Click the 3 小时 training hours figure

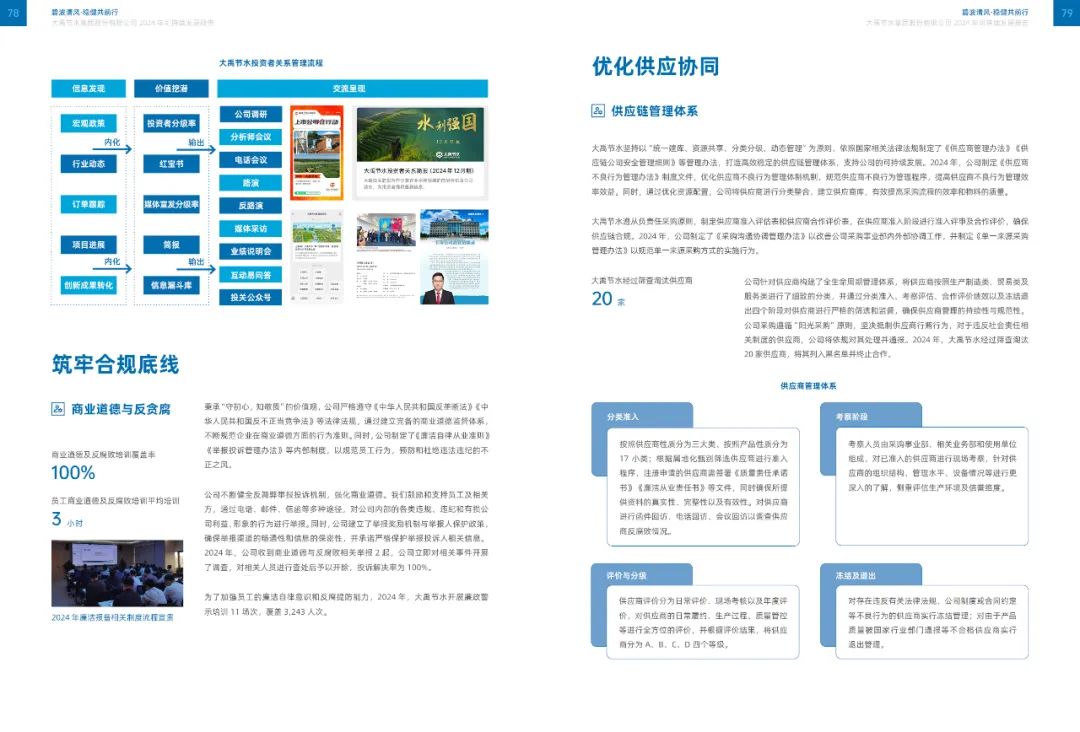(x=67, y=519)
